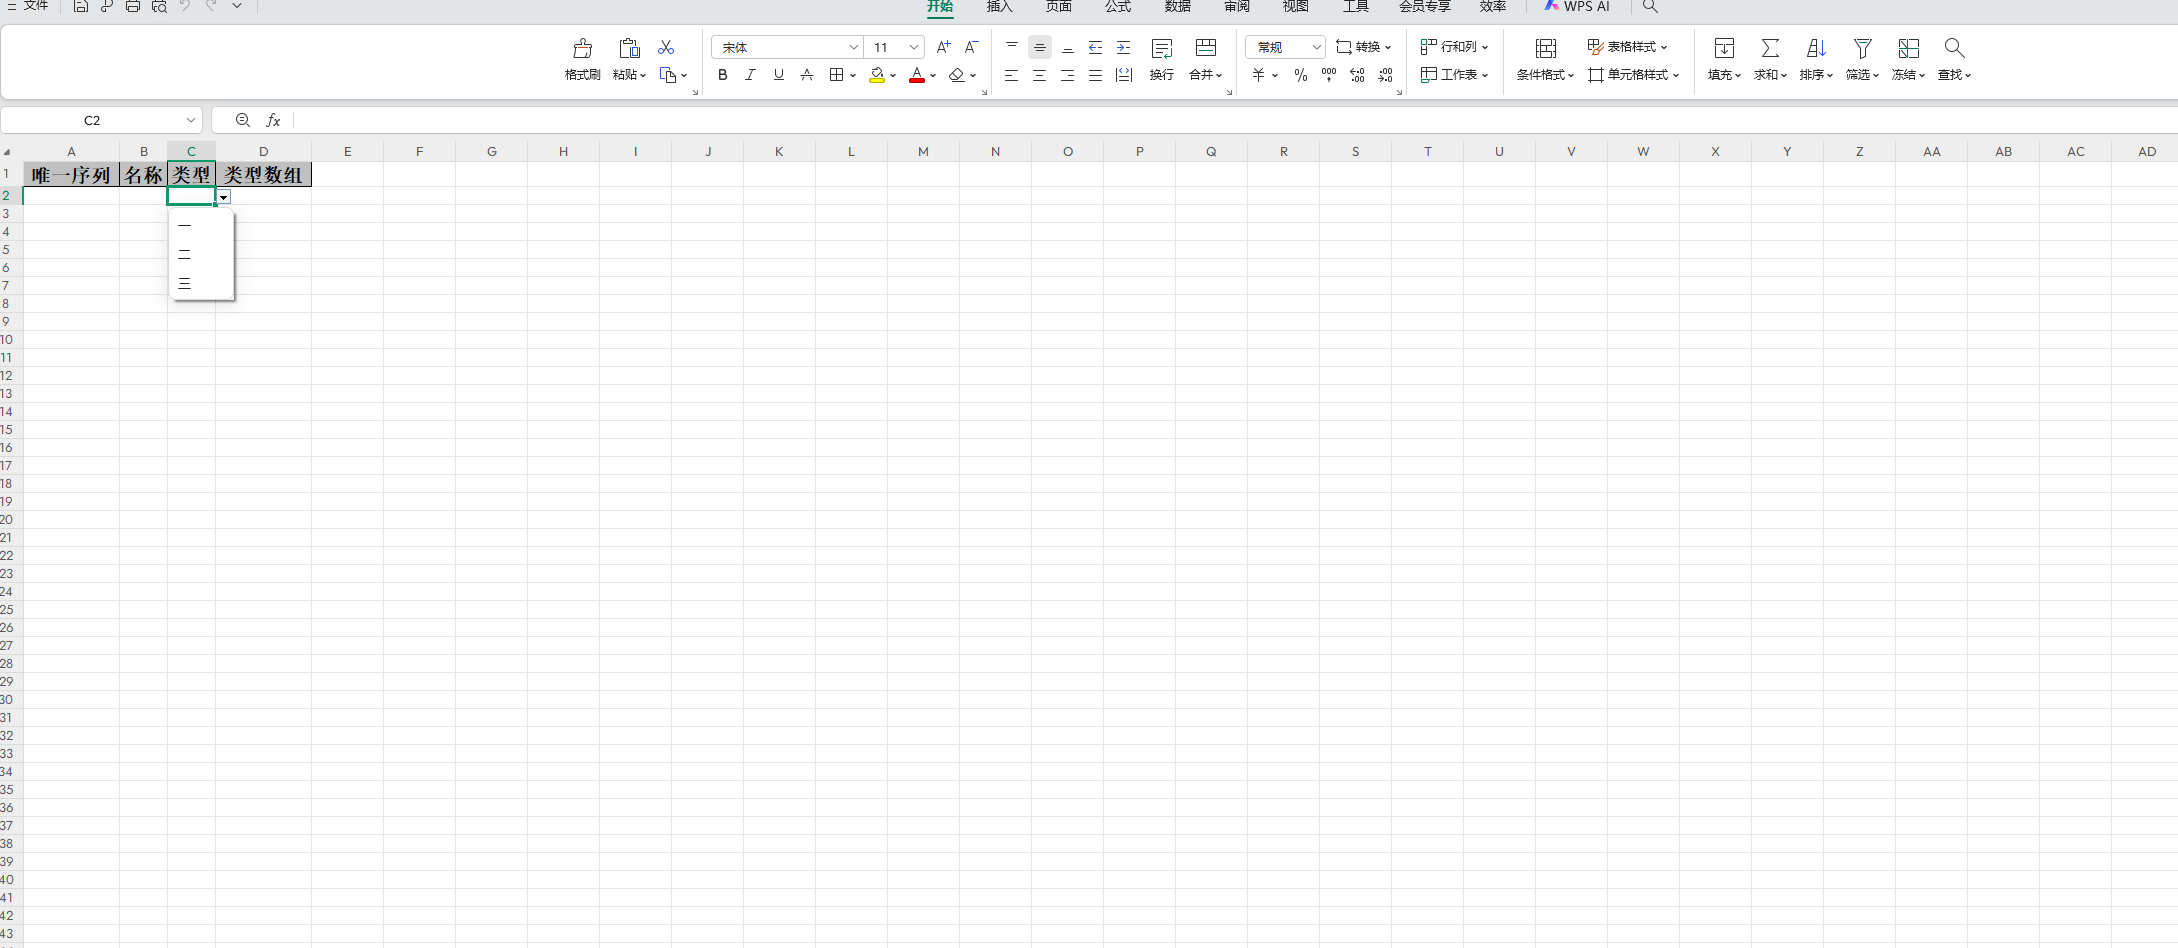
Task: Toggle top vertical alignment
Action: click(1012, 47)
